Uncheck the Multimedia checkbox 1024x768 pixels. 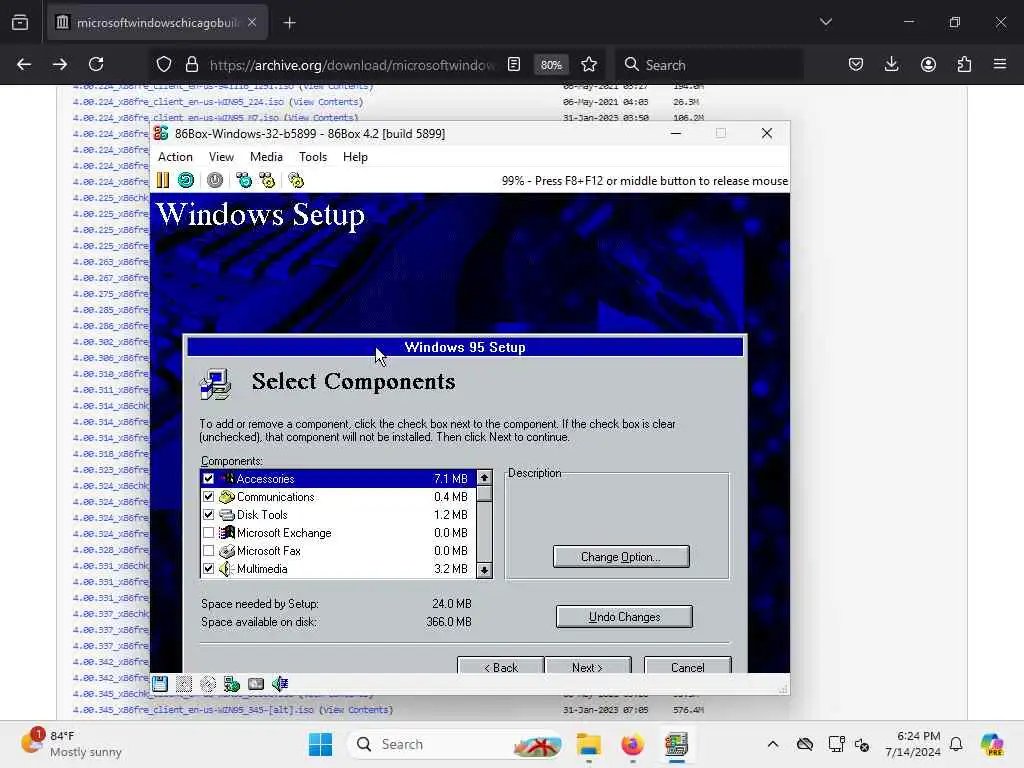208,569
